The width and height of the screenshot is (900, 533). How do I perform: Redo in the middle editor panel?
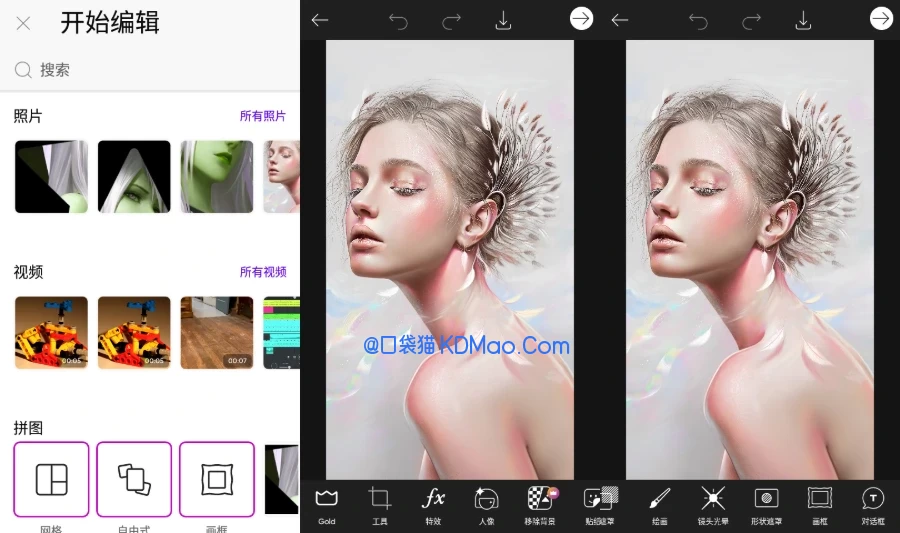[x=451, y=21]
